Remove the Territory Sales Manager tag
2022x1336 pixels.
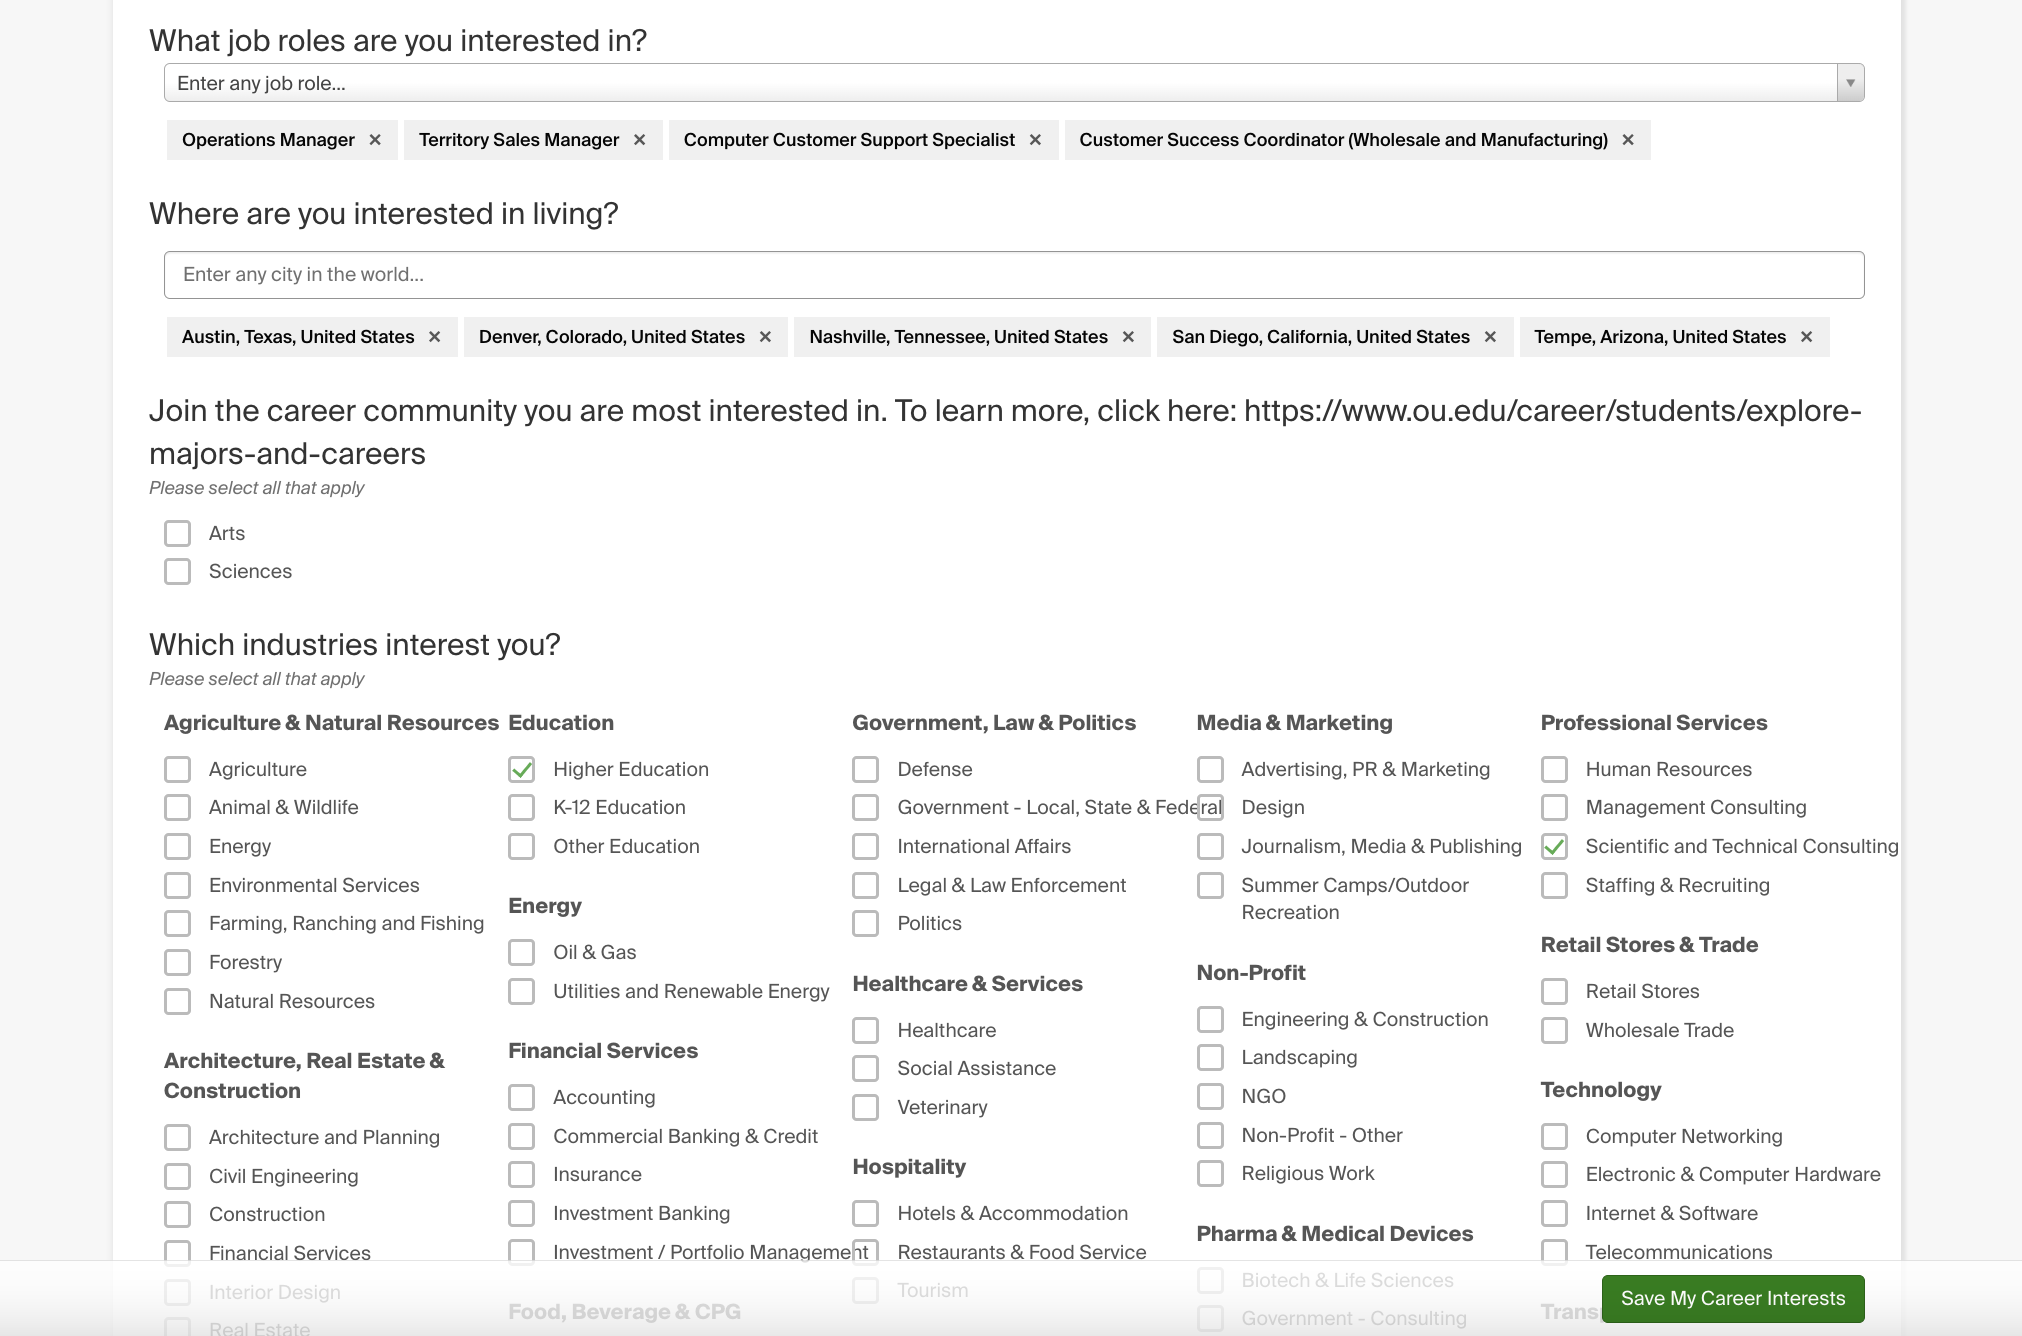pyautogui.click(x=639, y=140)
